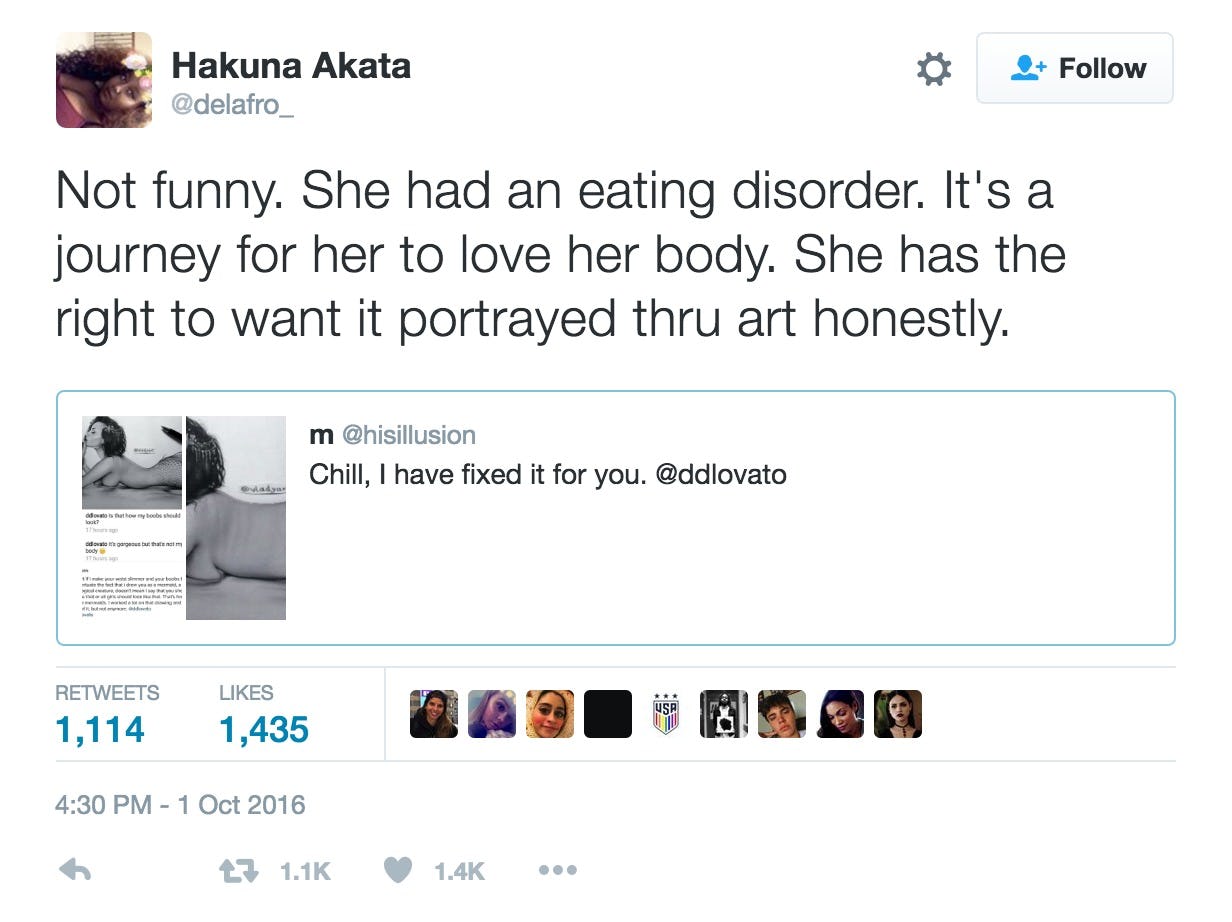This screenshot has width=1232, height=922.
Task: Open the last liker avatar on right
Action: point(898,714)
